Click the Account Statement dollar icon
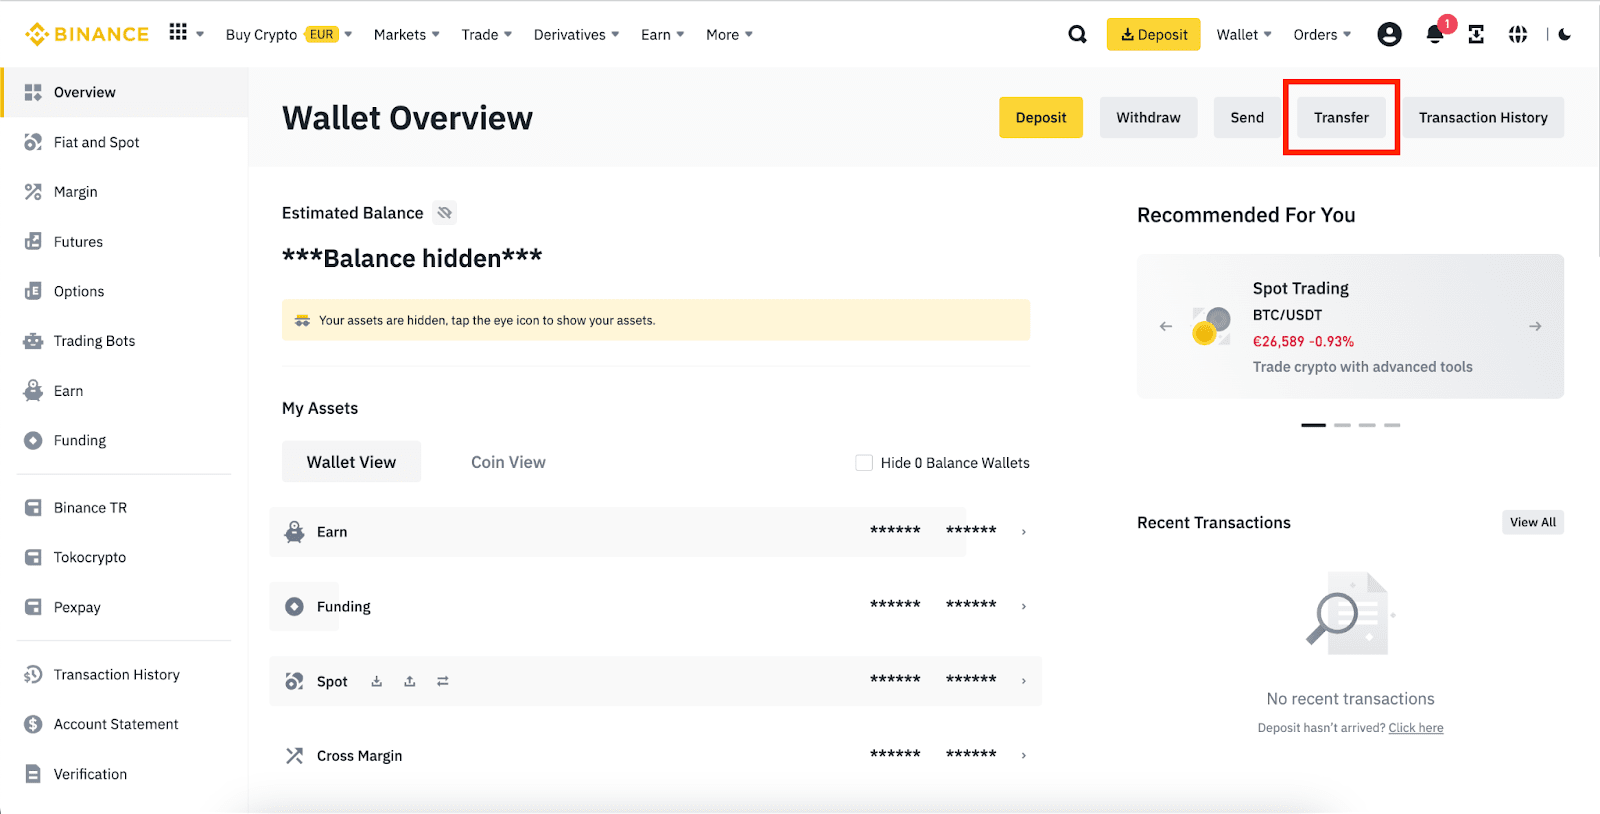This screenshot has width=1600, height=814. pos(33,724)
